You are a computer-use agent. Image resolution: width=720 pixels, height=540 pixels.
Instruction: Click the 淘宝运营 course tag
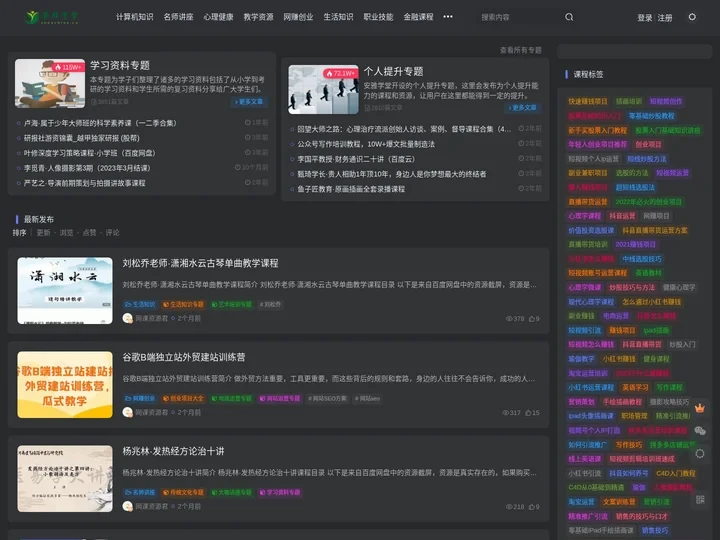click(x=581, y=502)
